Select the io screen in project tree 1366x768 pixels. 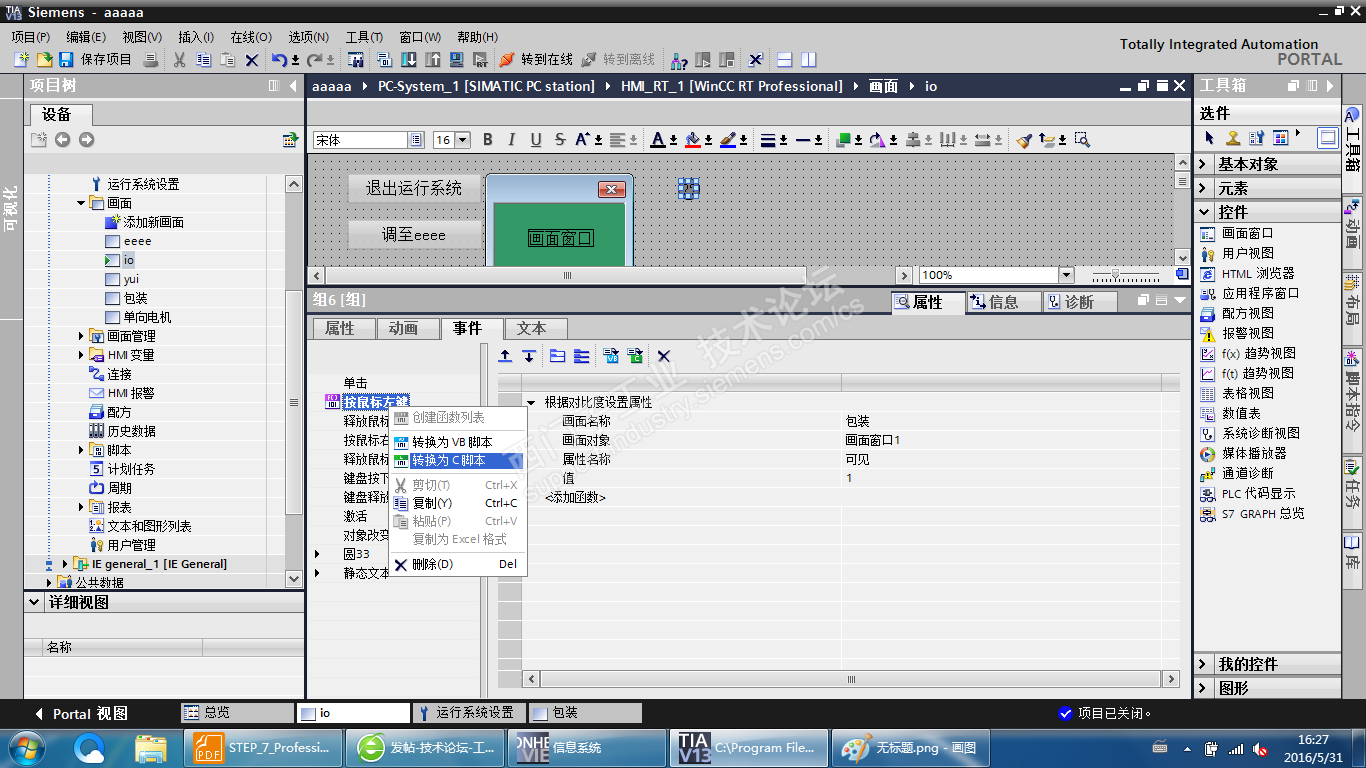pos(129,260)
